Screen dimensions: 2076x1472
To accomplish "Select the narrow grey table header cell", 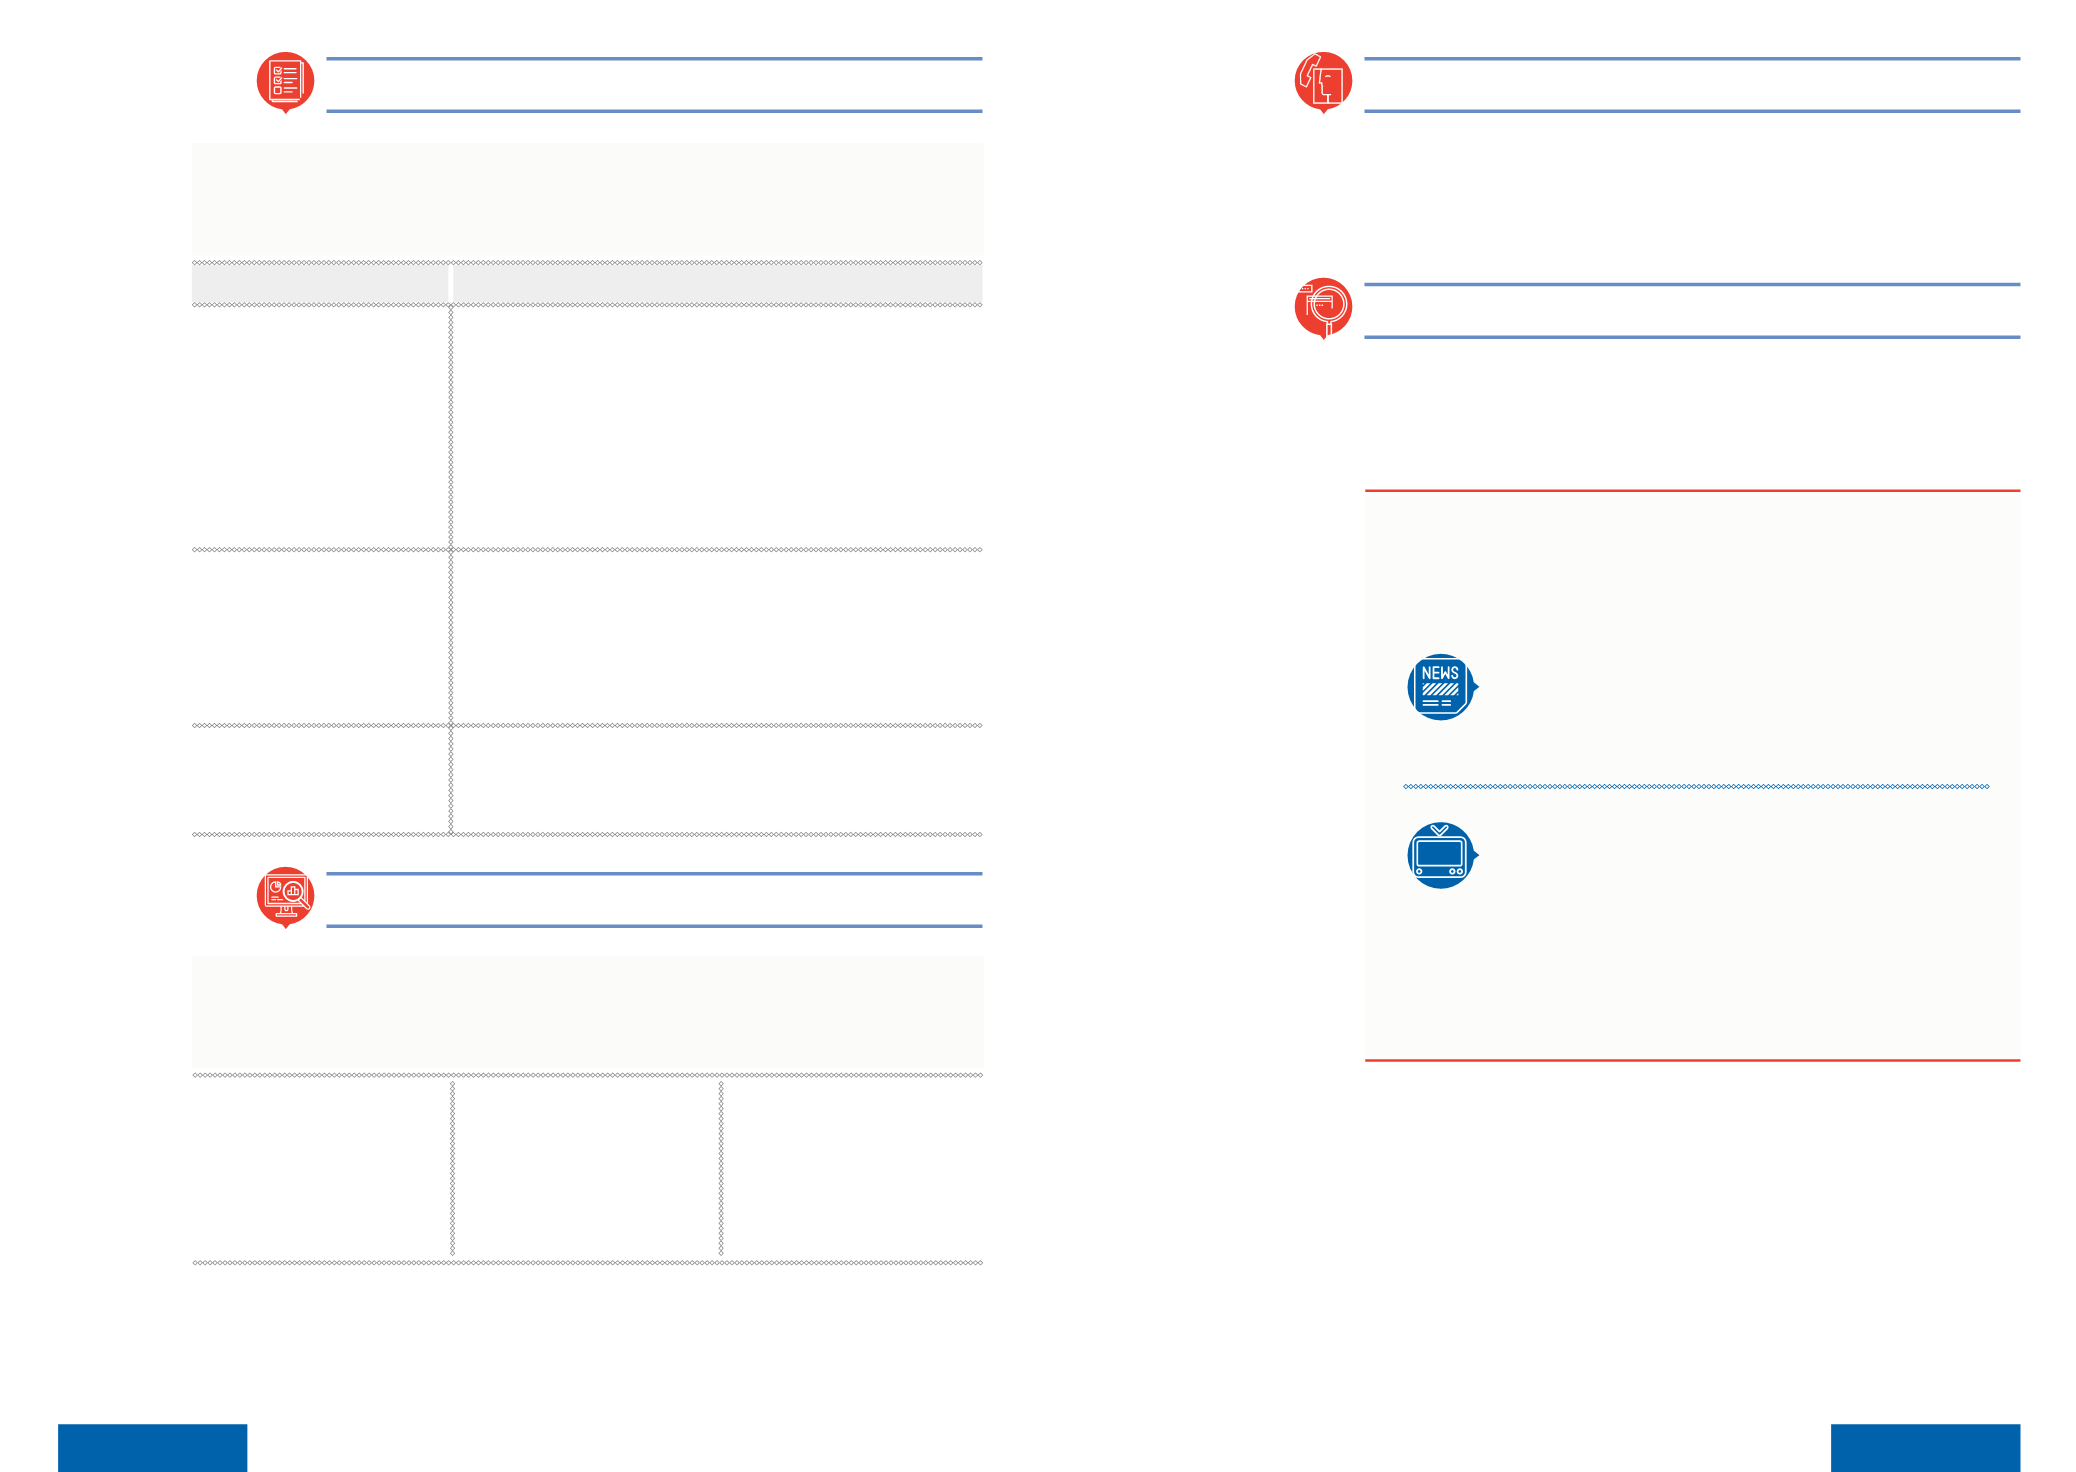I will [x=320, y=284].
